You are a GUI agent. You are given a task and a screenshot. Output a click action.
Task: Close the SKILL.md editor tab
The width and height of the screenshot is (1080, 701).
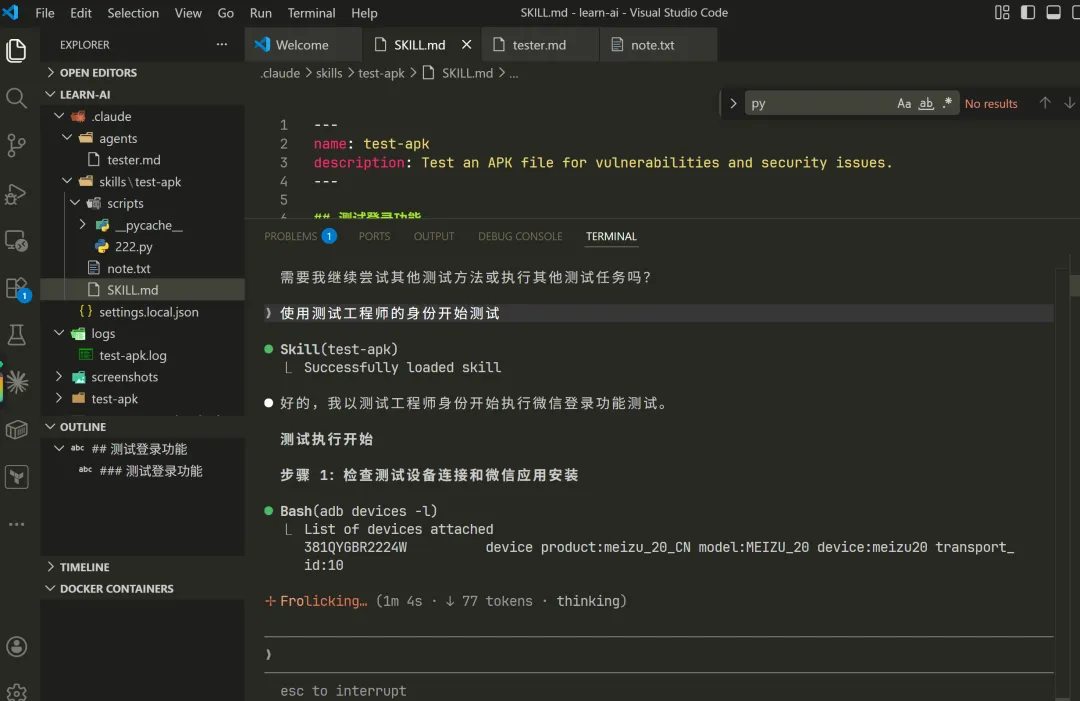(x=467, y=45)
